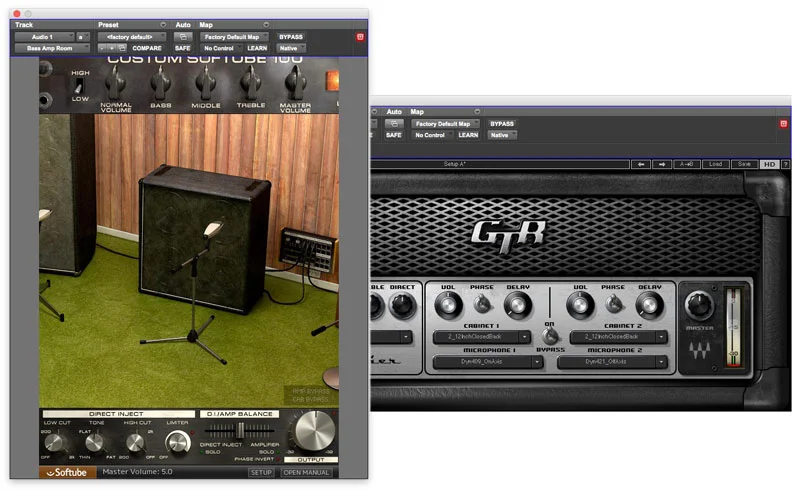Flip the Cabinet 2 Phase switch in GTR
The image size is (800, 490).
(x=614, y=304)
